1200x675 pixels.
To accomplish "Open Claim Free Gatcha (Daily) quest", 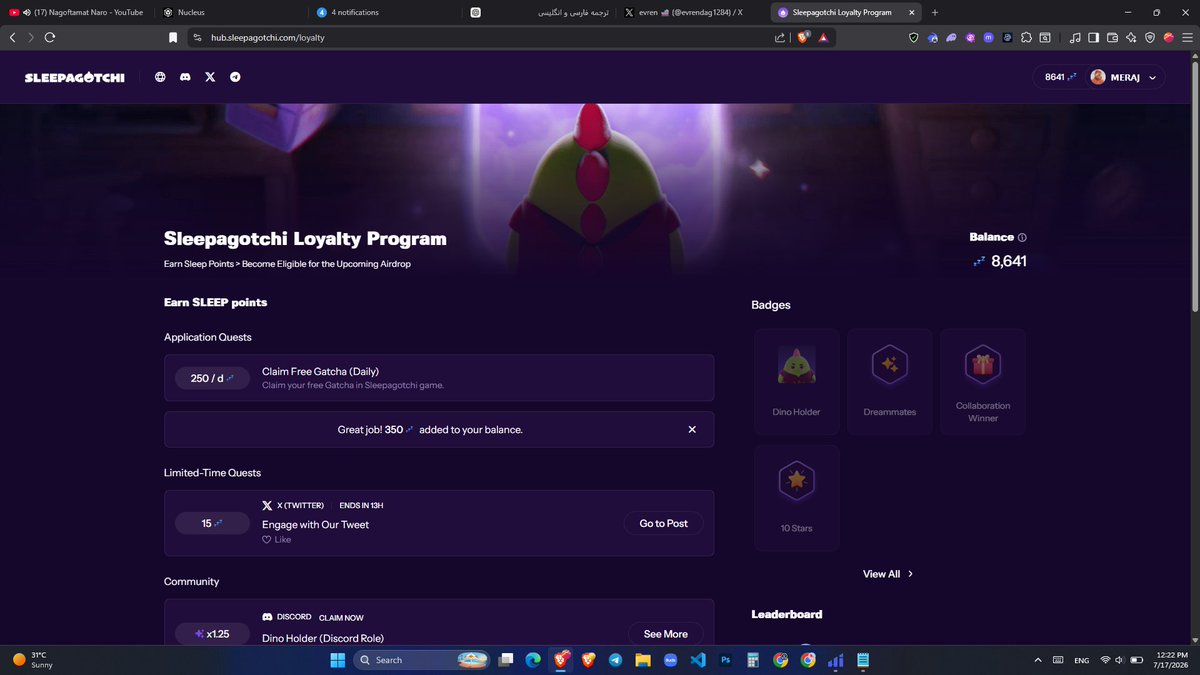I will pyautogui.click(x=439, y=378).
